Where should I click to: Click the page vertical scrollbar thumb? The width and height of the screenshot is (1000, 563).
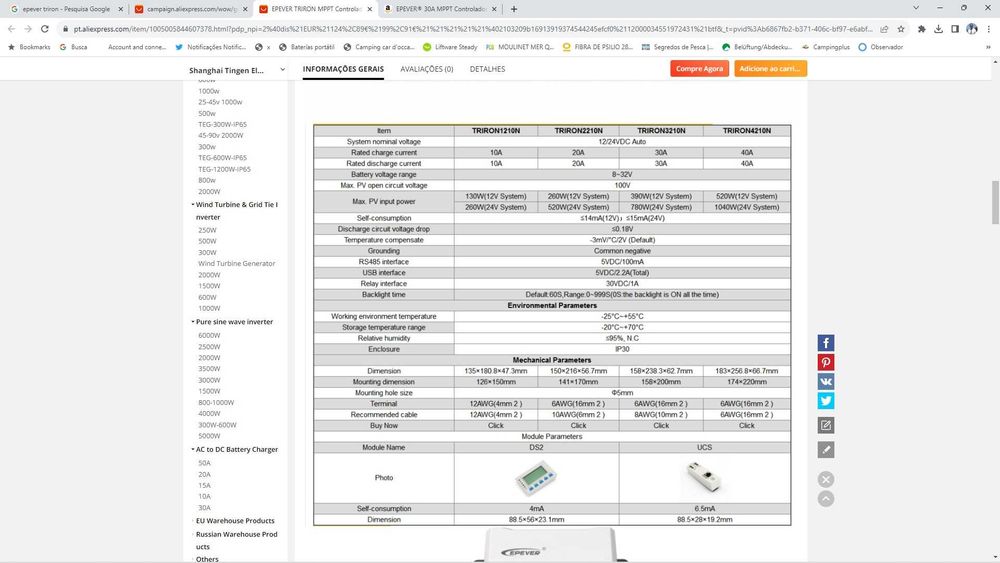995,202
